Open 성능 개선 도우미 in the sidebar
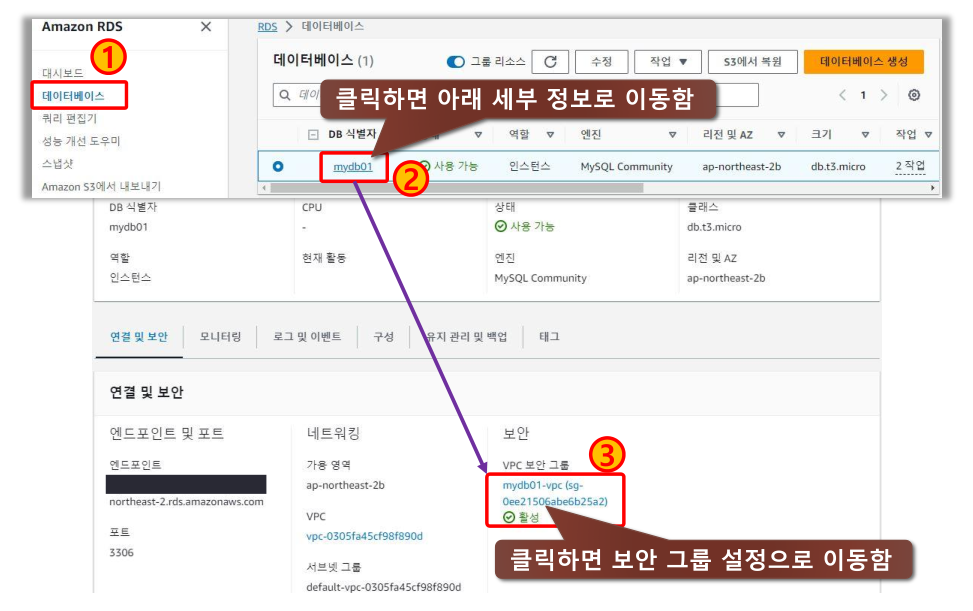 [x=81, y=141]
